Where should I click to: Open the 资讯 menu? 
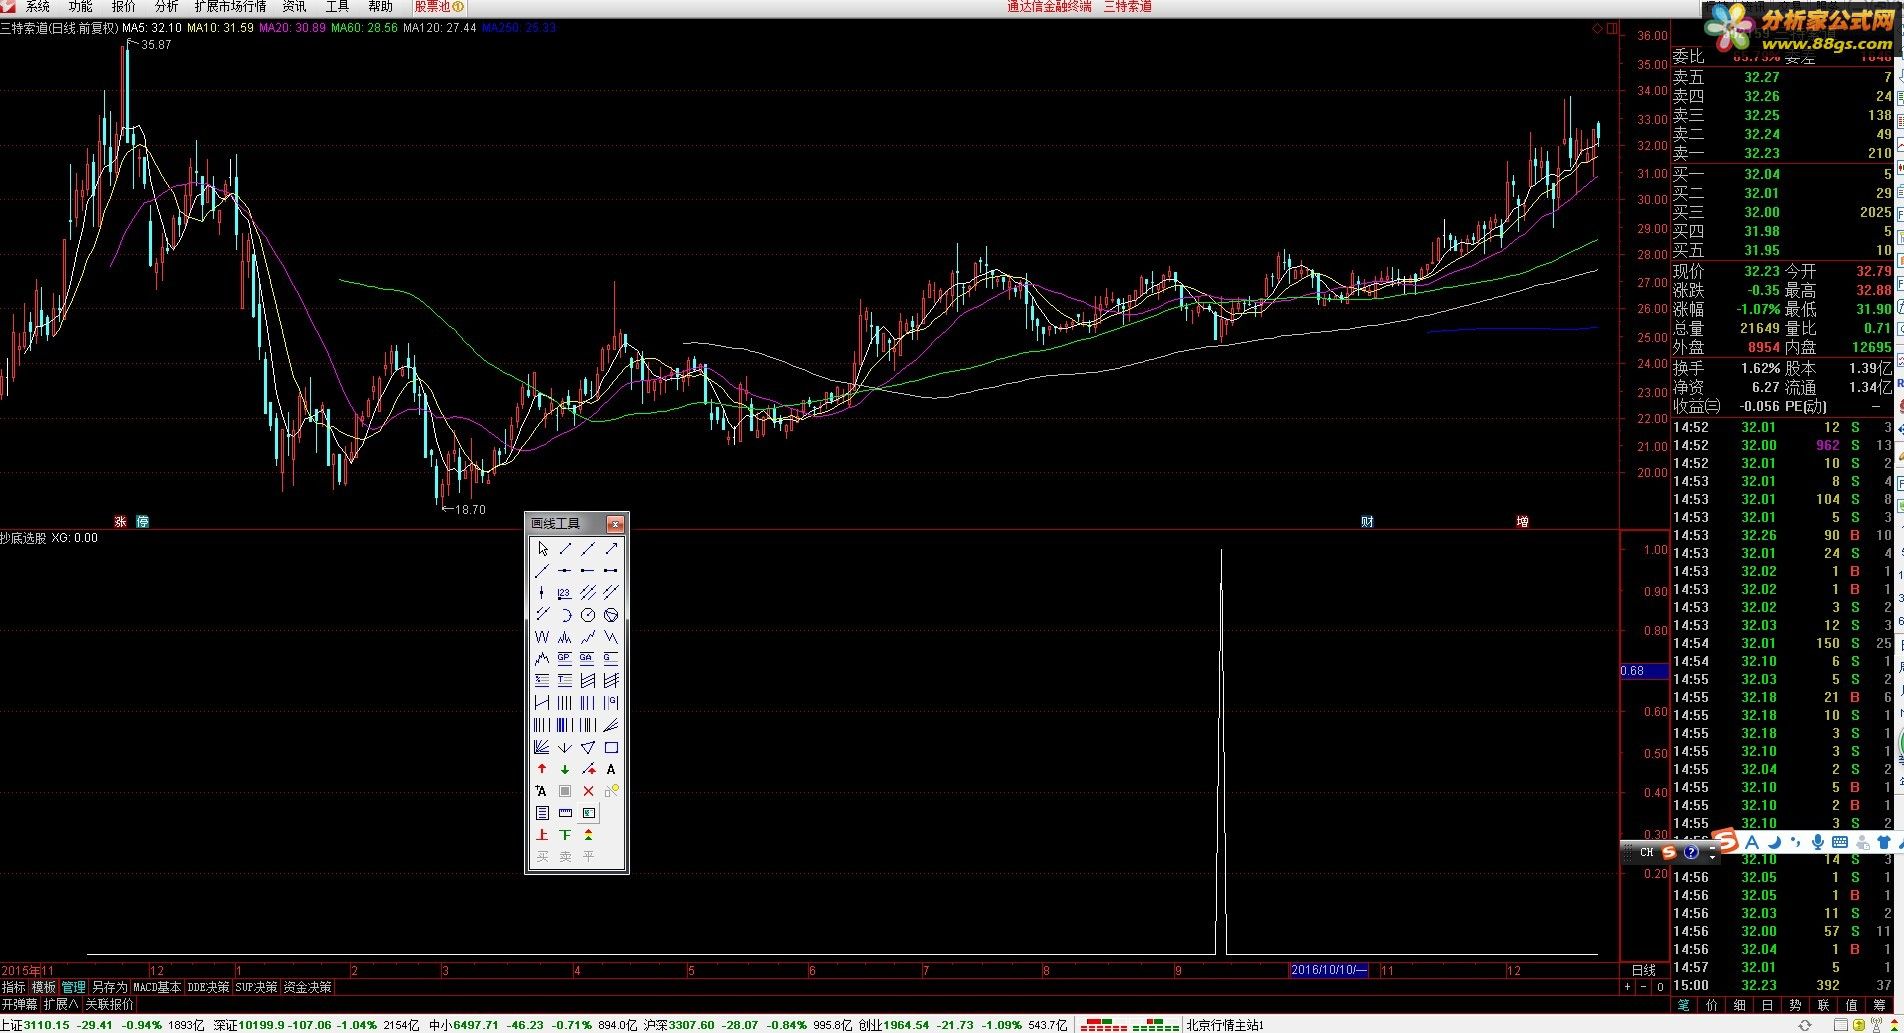(294, 7)
